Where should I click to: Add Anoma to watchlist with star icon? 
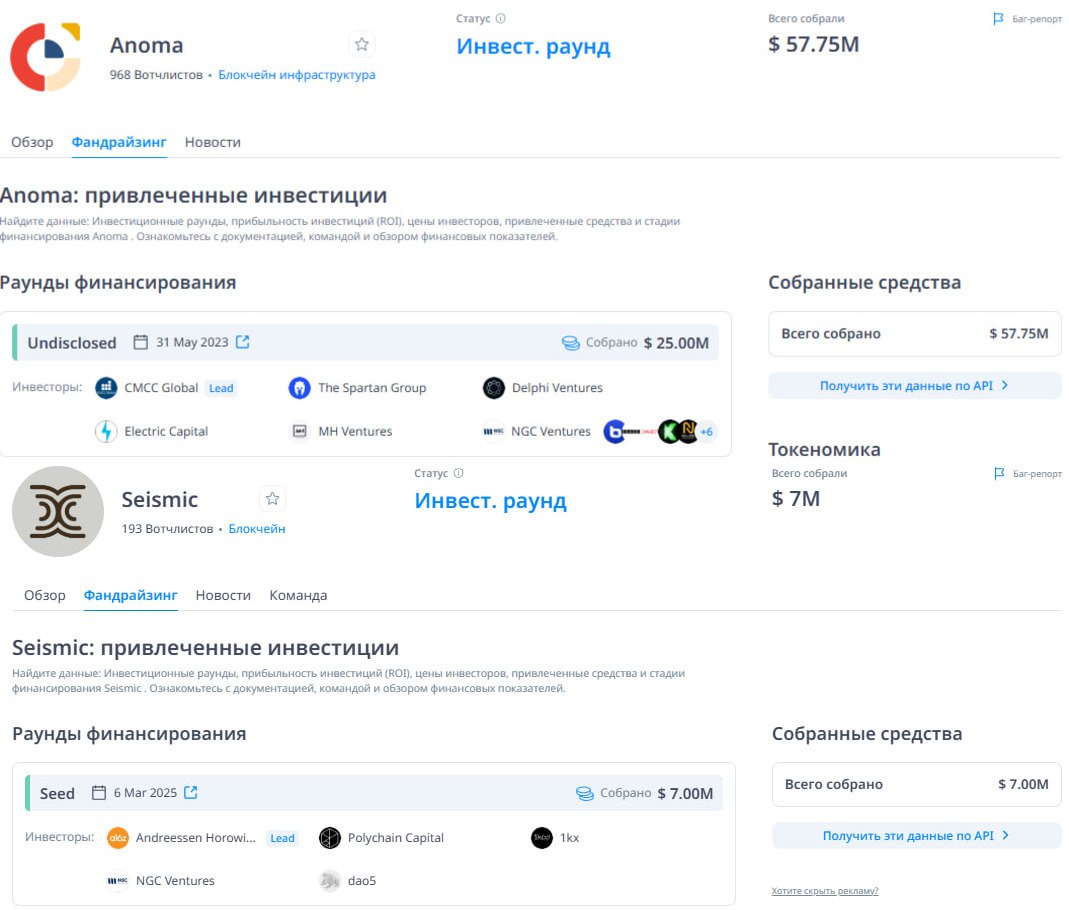361,45
